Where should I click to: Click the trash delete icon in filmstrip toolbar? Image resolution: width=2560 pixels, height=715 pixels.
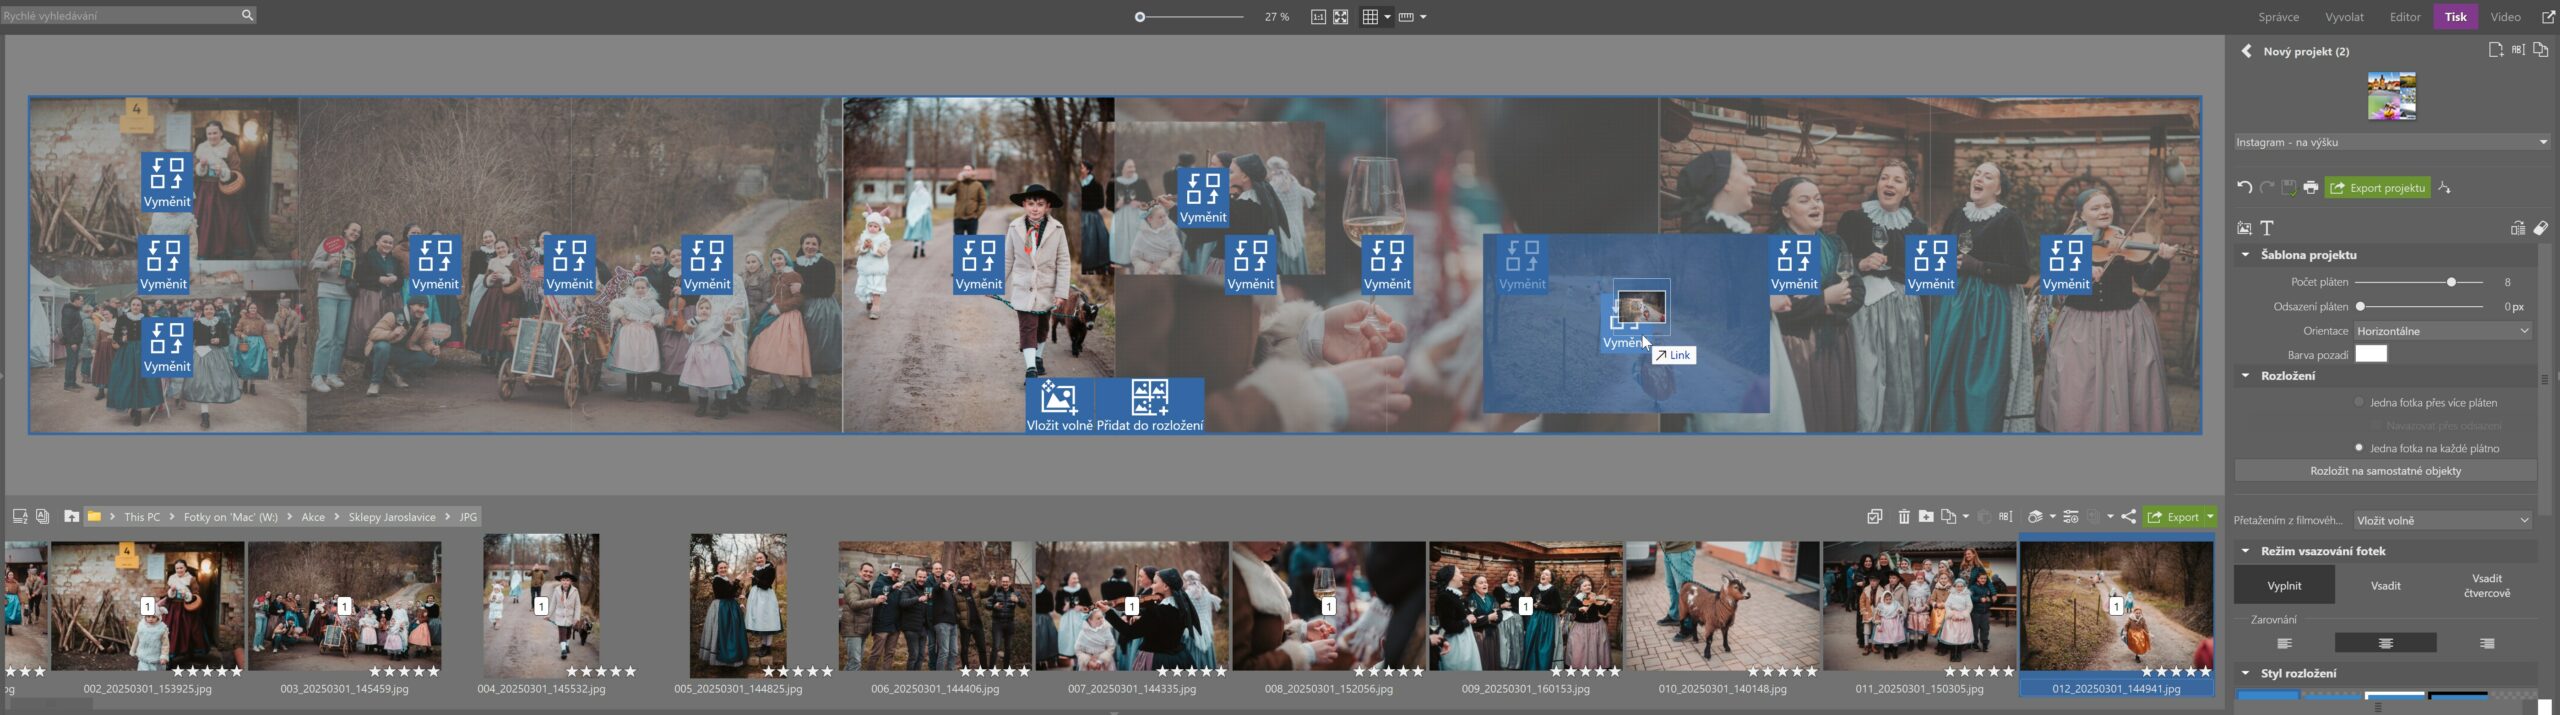pos(1903,517)
